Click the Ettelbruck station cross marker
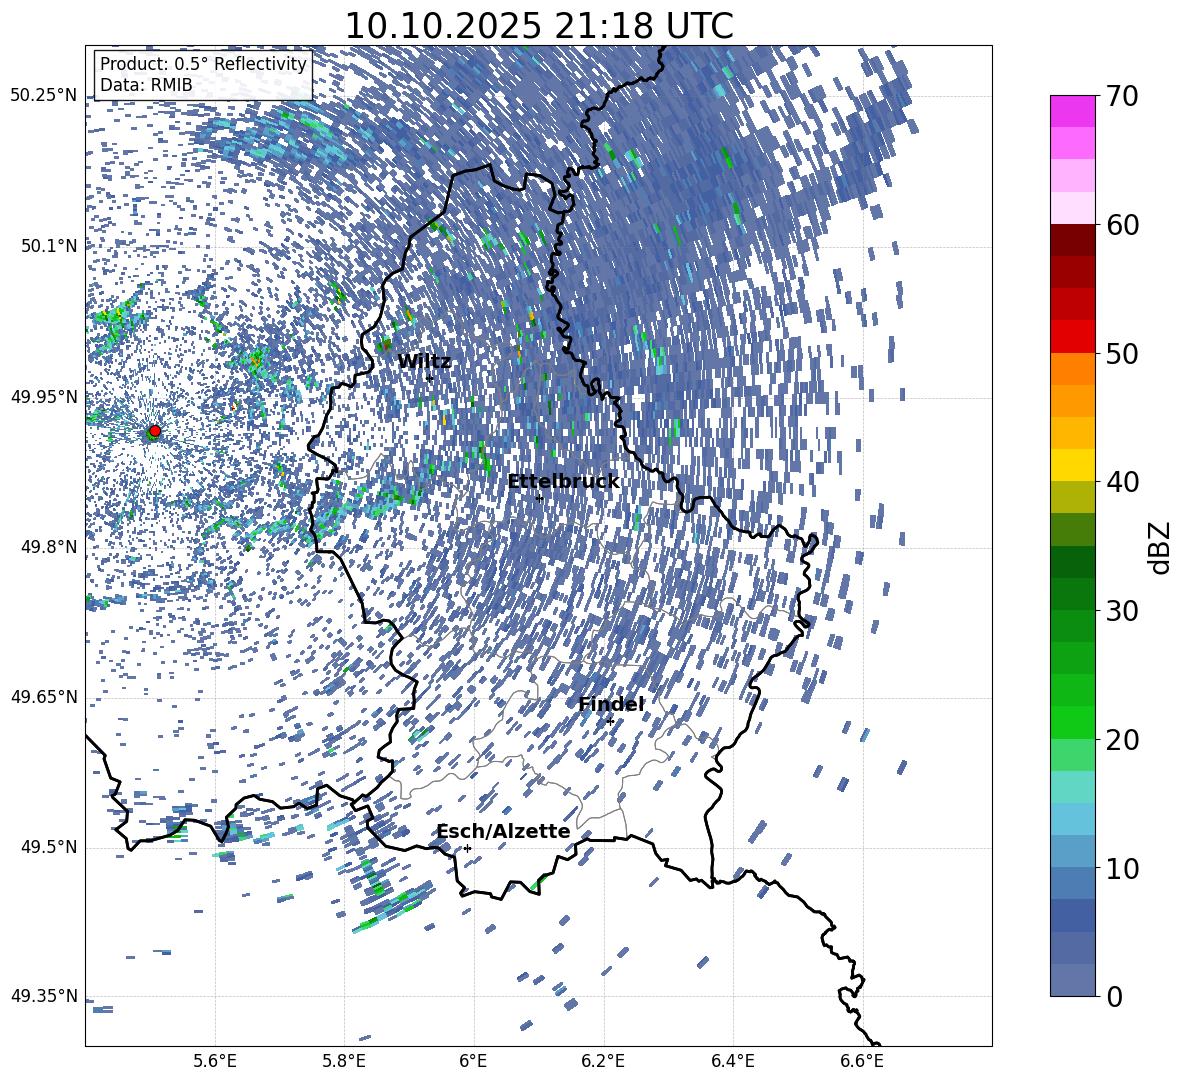Image resolution: width=1184 pixels, height=1081 pixels. (539, 498)
